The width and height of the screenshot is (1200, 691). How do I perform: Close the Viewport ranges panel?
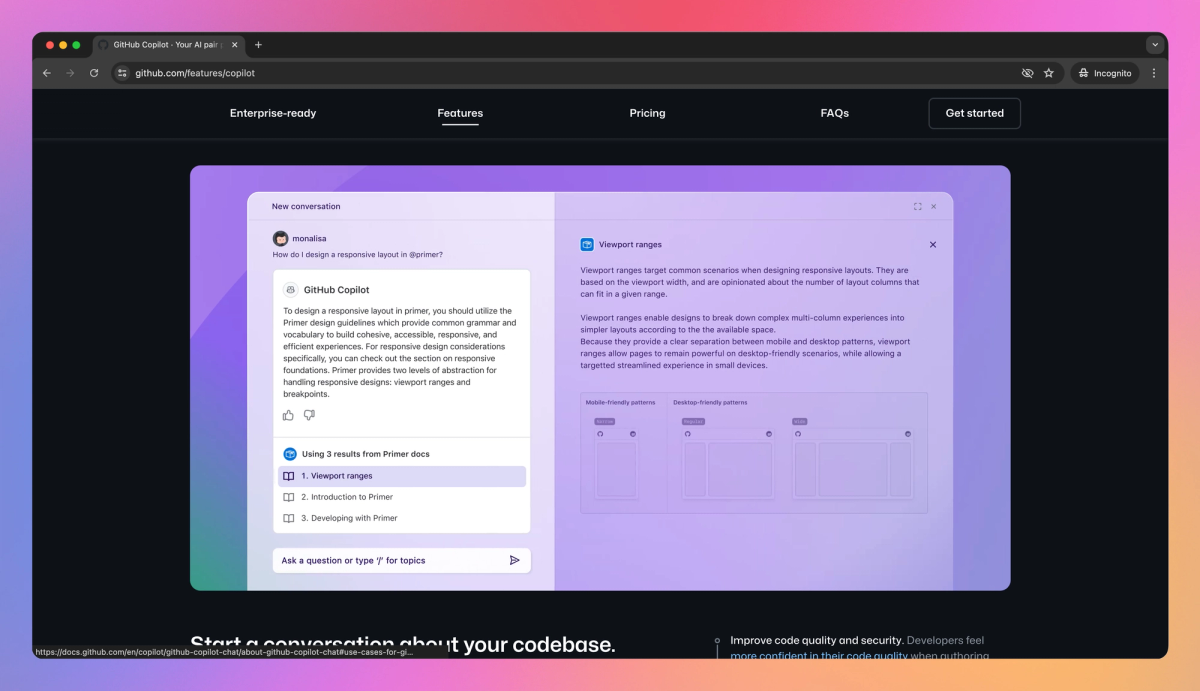tap(933, 244)
